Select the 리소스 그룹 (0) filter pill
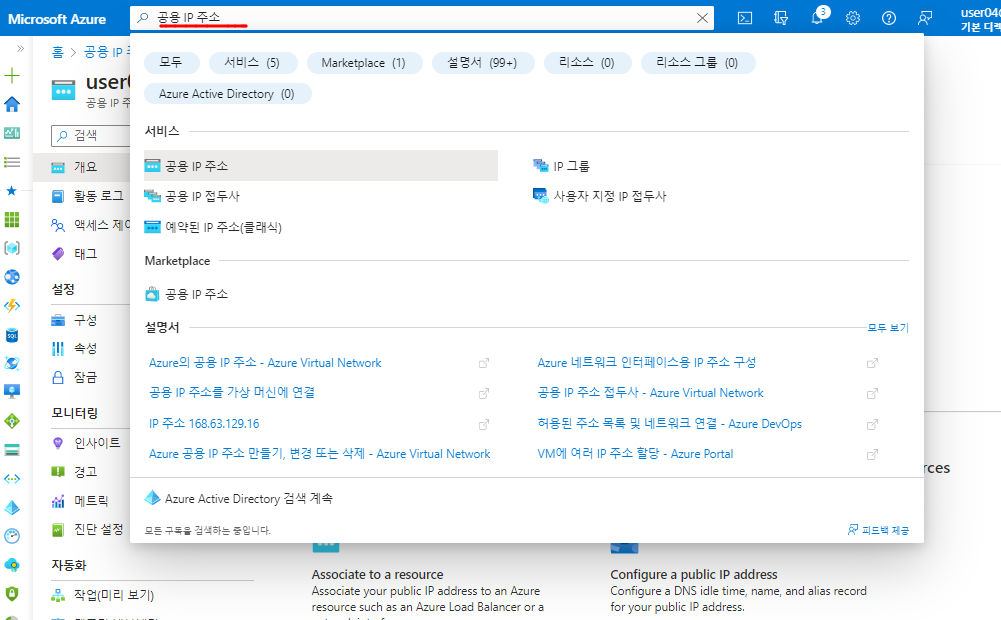Viewport: 1001px width, 620px height. point(697,63)
